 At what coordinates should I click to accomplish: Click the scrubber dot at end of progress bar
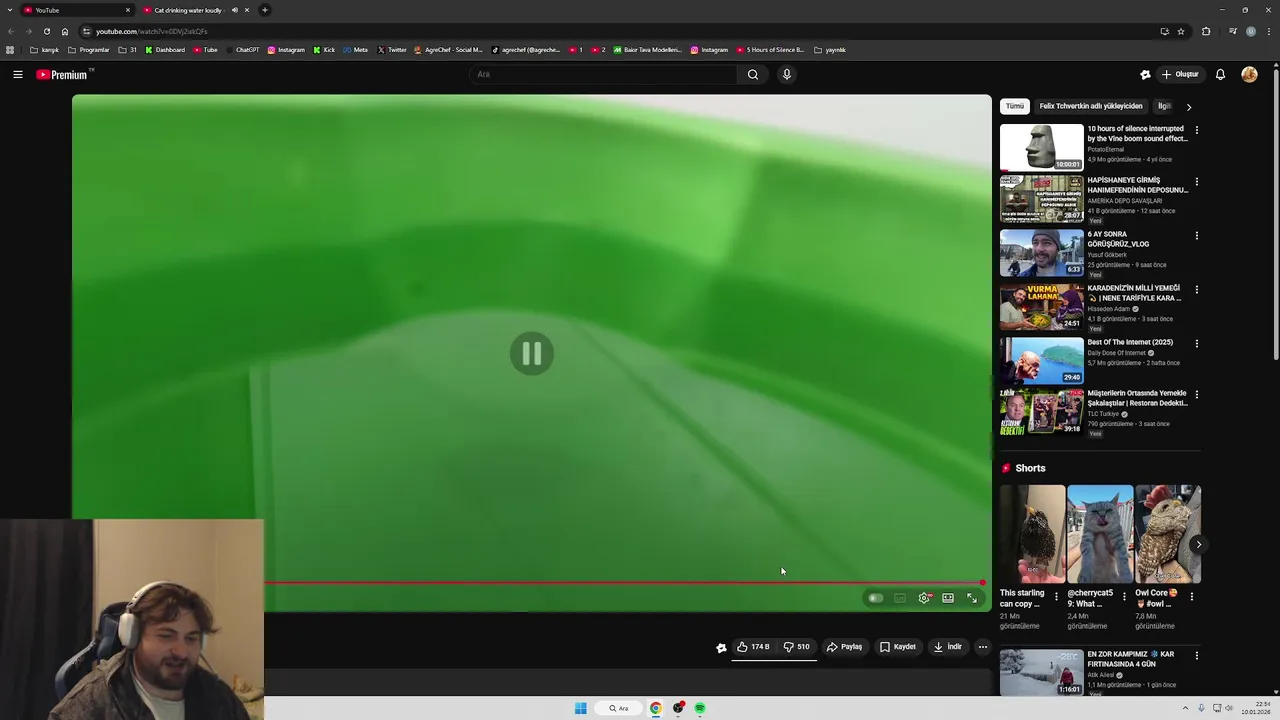coord(983,582)
